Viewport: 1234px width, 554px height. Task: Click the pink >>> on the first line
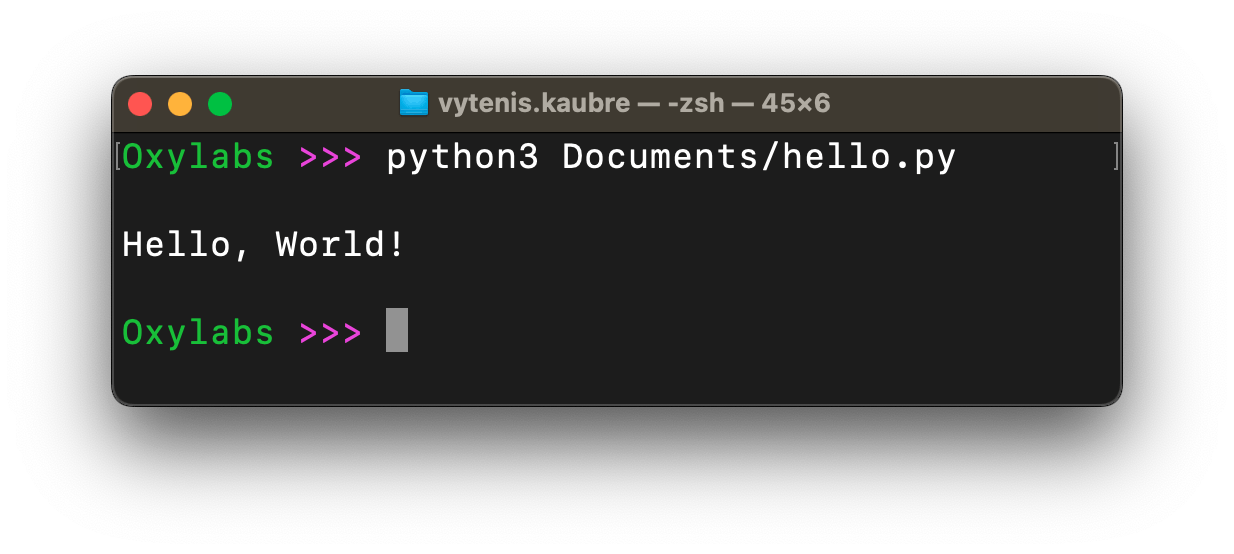(x=331, y=158)
